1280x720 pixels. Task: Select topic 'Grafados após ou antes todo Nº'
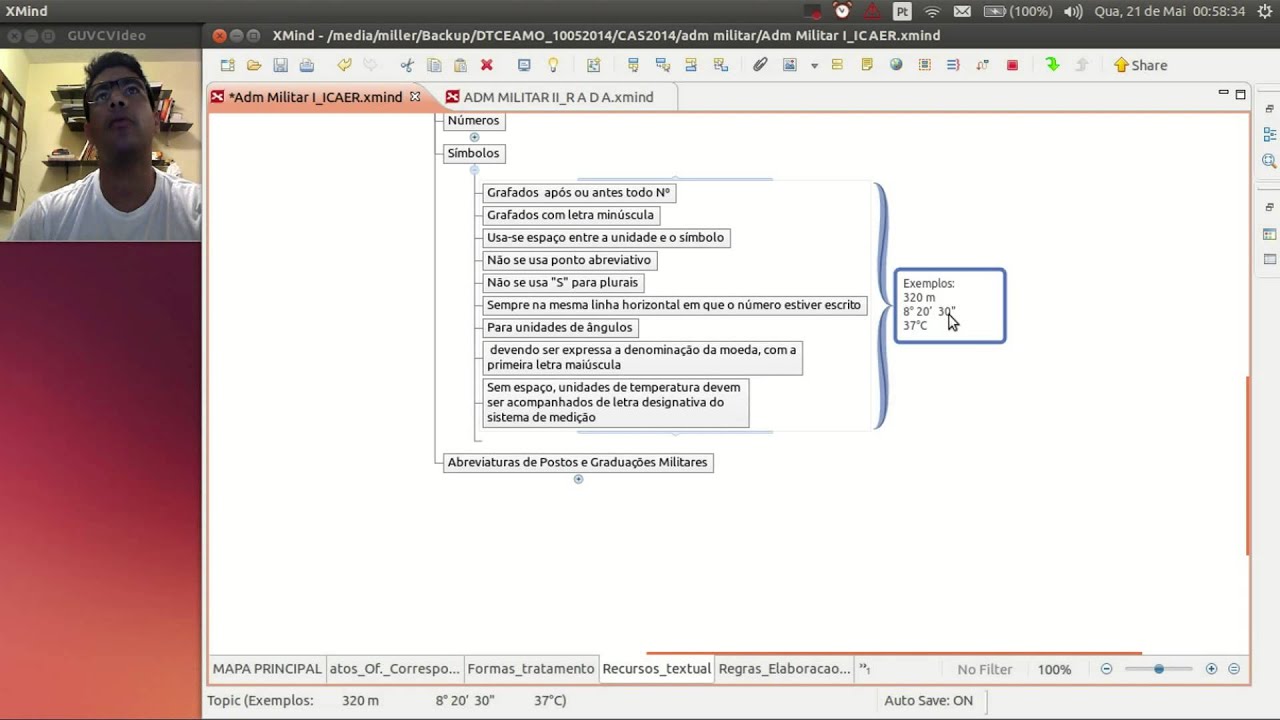(579, 192)
